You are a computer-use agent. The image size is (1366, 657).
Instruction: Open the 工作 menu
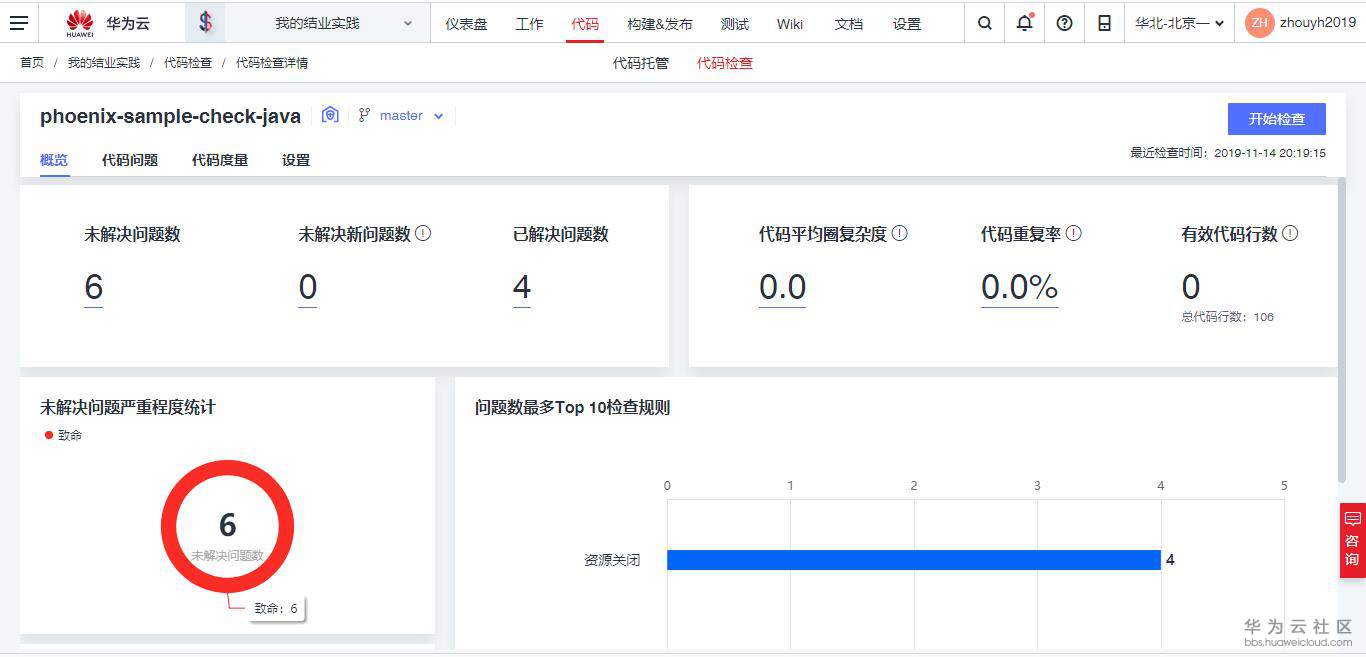[529, 24]
